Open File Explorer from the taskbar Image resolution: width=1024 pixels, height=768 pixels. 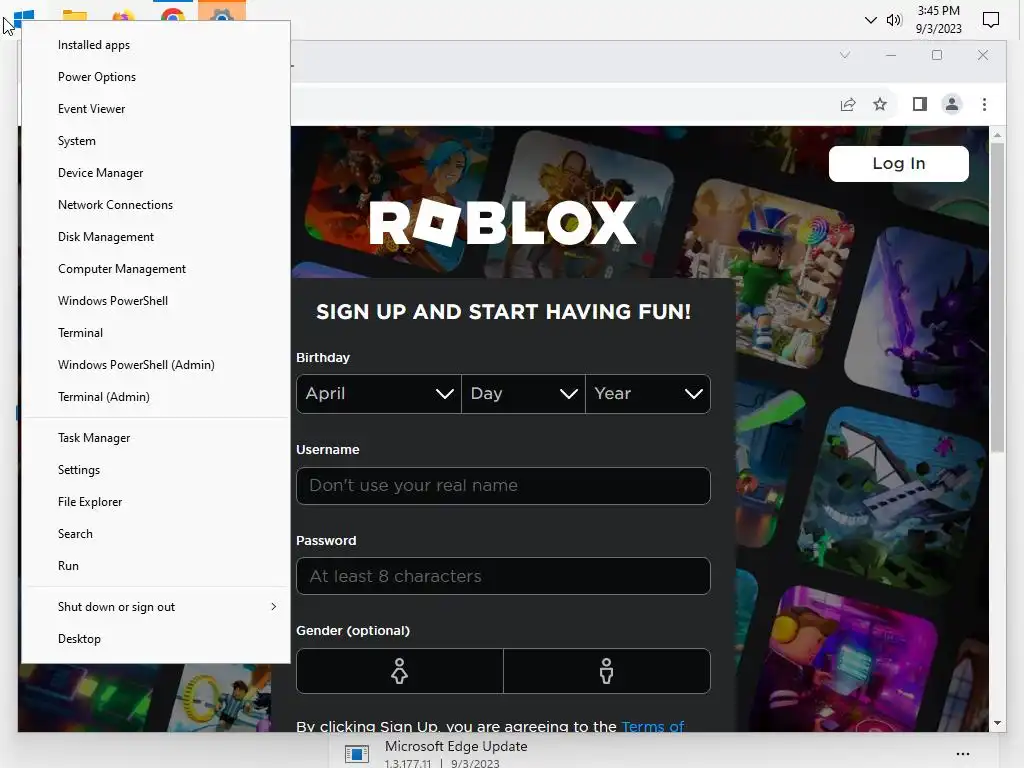click(x=74, y=16)
